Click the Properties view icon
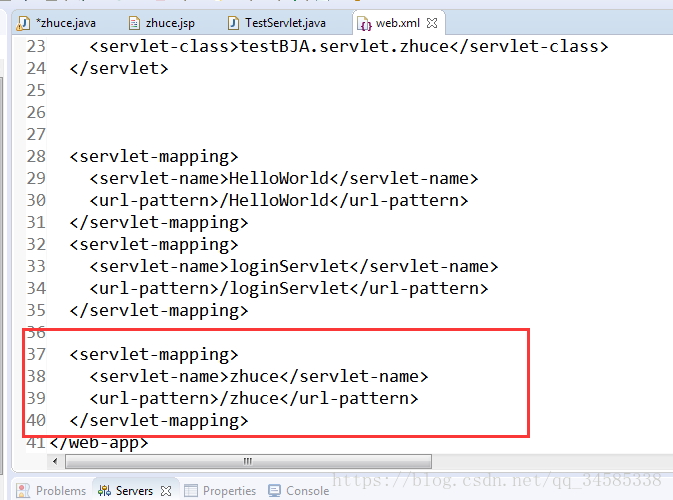 tap(191, 491)
